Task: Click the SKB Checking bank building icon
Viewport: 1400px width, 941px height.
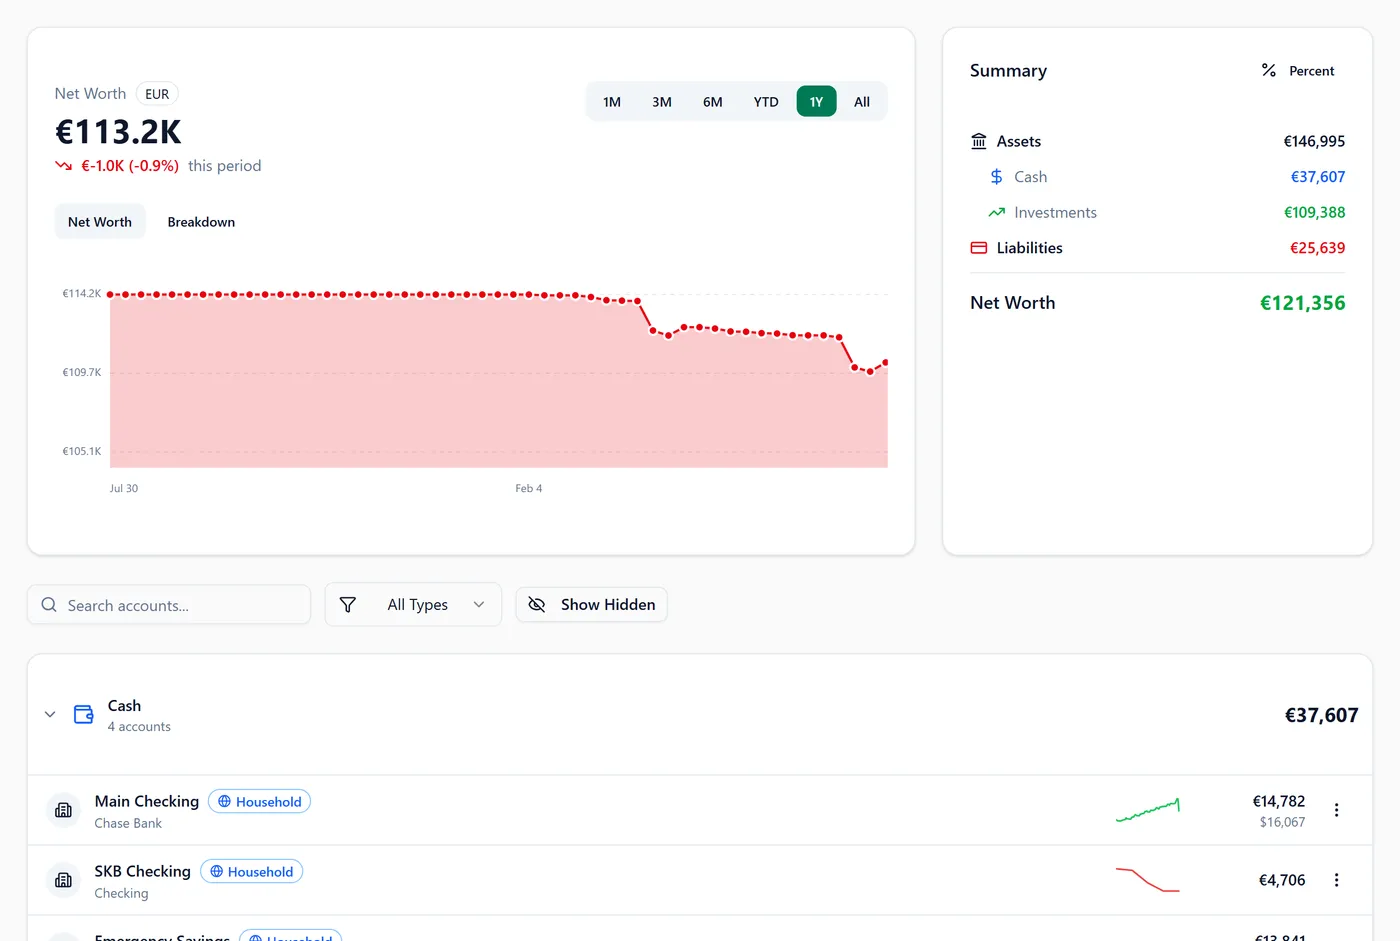Action: (63, 880)
